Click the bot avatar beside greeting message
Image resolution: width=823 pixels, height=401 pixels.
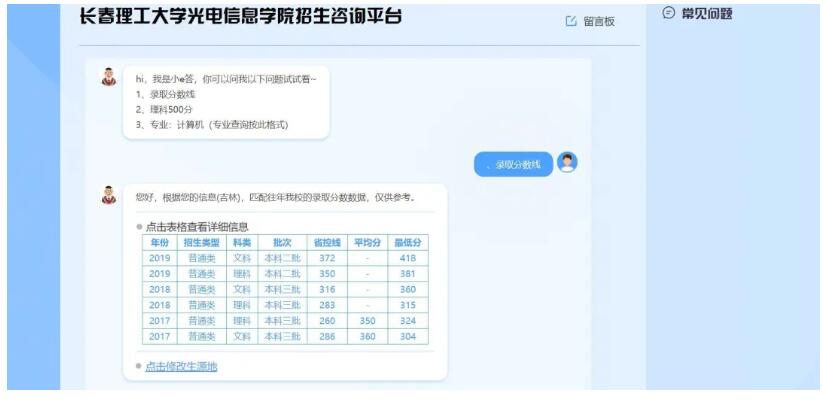109,77
